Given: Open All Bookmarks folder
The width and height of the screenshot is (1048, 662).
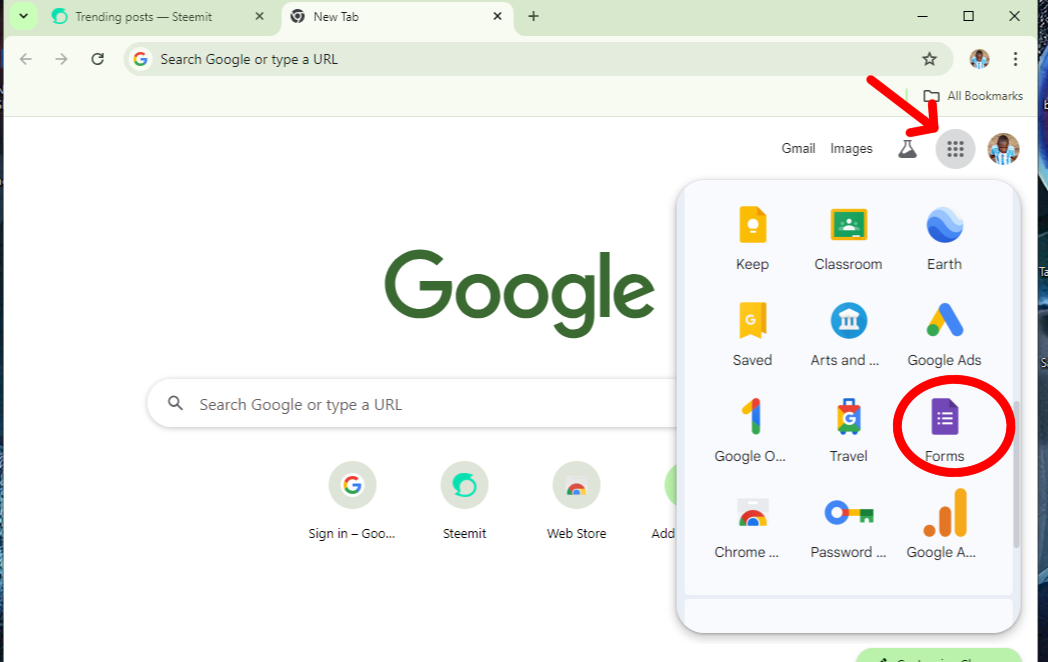Looking at the screenshot, I should pos(972,96).
